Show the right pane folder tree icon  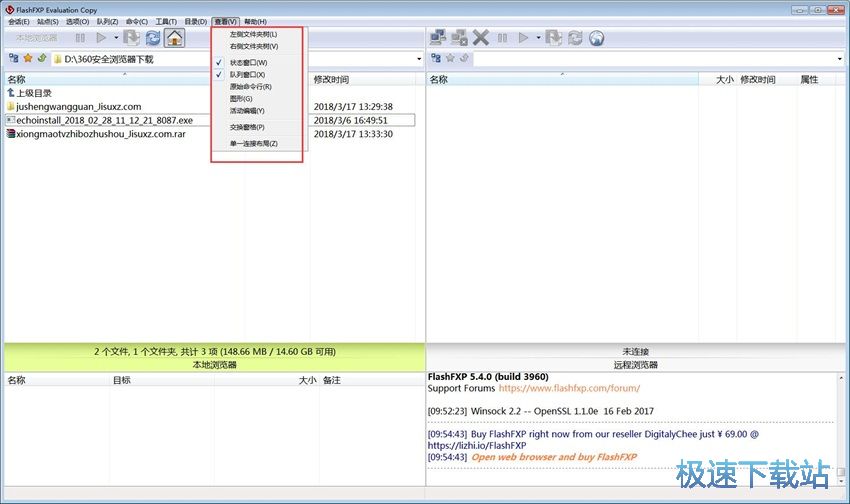coord(436,58)
